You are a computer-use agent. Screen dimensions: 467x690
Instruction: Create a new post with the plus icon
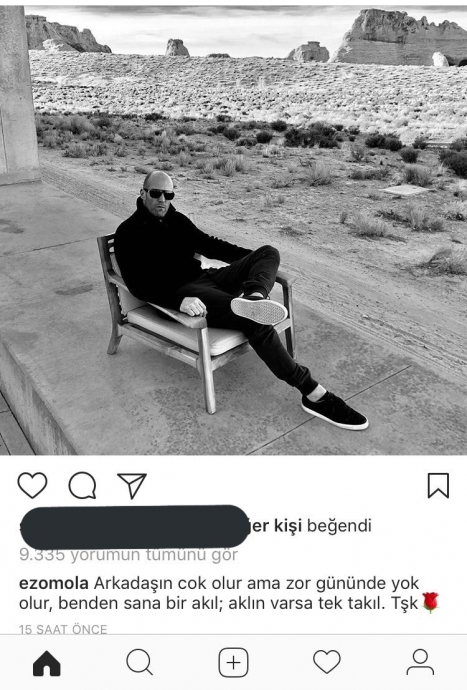pos(233,662)
